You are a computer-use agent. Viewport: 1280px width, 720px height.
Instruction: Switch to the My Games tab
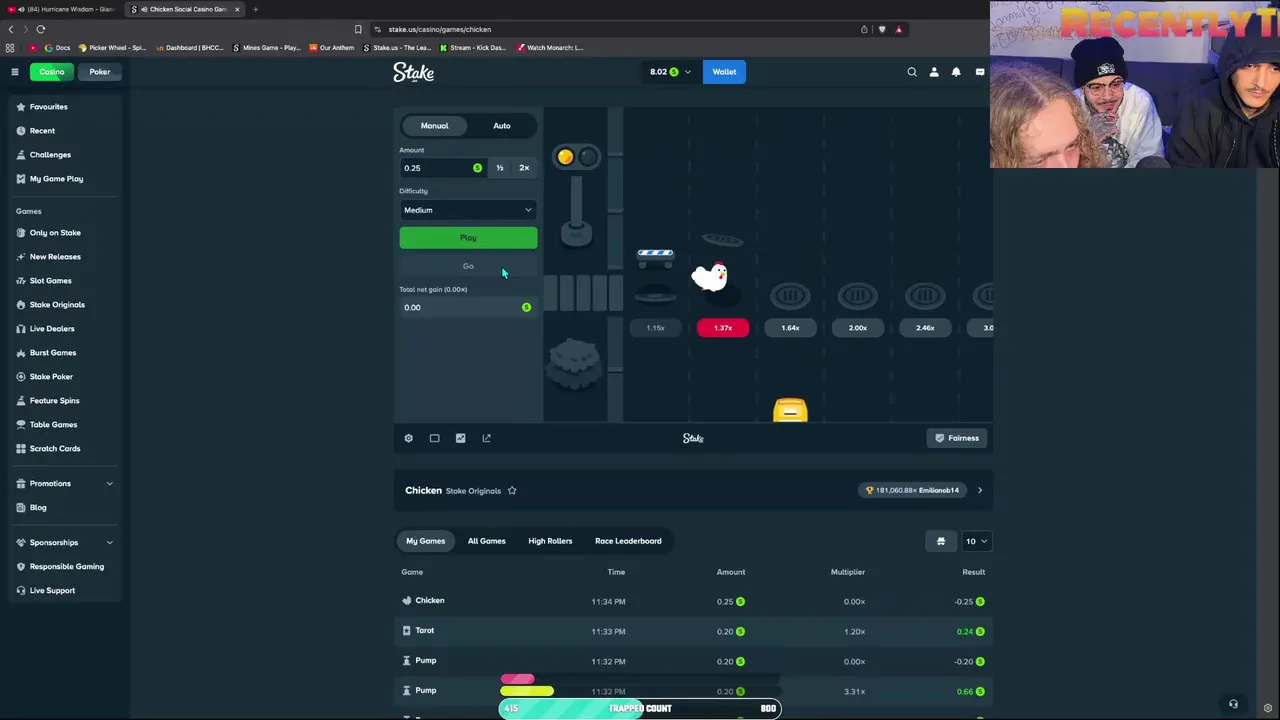pyautogui.click(x=425, y=541)
